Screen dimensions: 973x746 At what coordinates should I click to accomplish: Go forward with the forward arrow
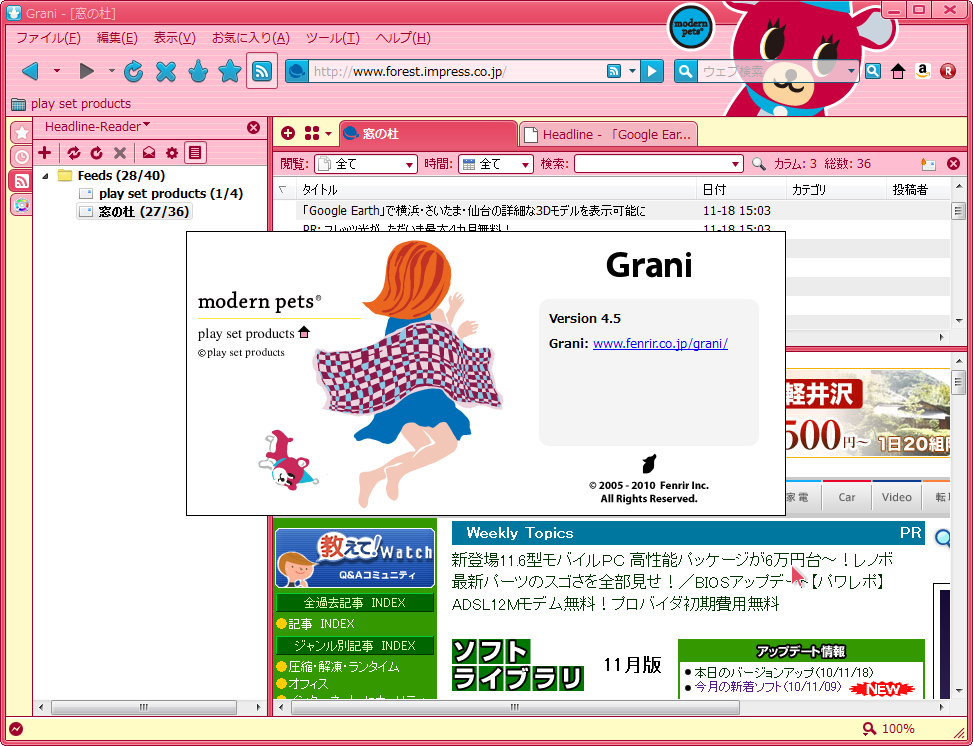click(x=86, y=71)
